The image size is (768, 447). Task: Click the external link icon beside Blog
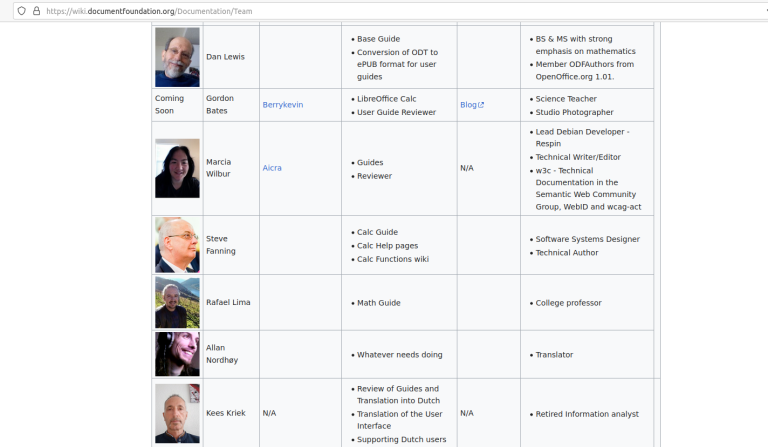point(481,105)
